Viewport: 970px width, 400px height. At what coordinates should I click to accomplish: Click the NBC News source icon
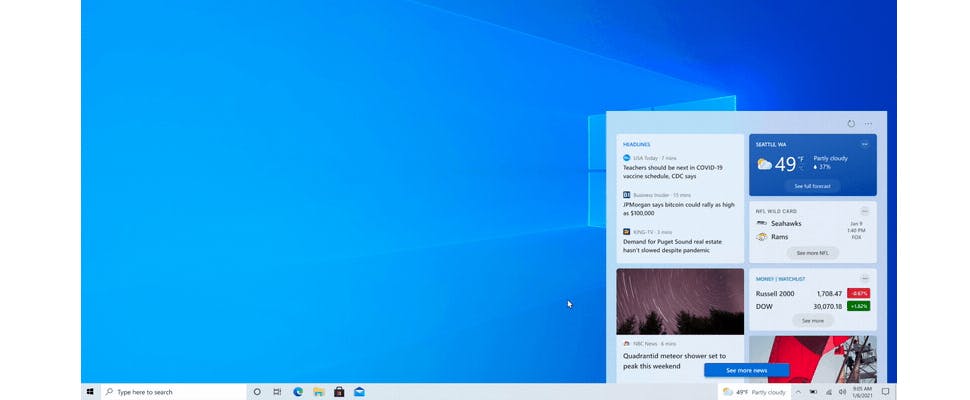627,343
